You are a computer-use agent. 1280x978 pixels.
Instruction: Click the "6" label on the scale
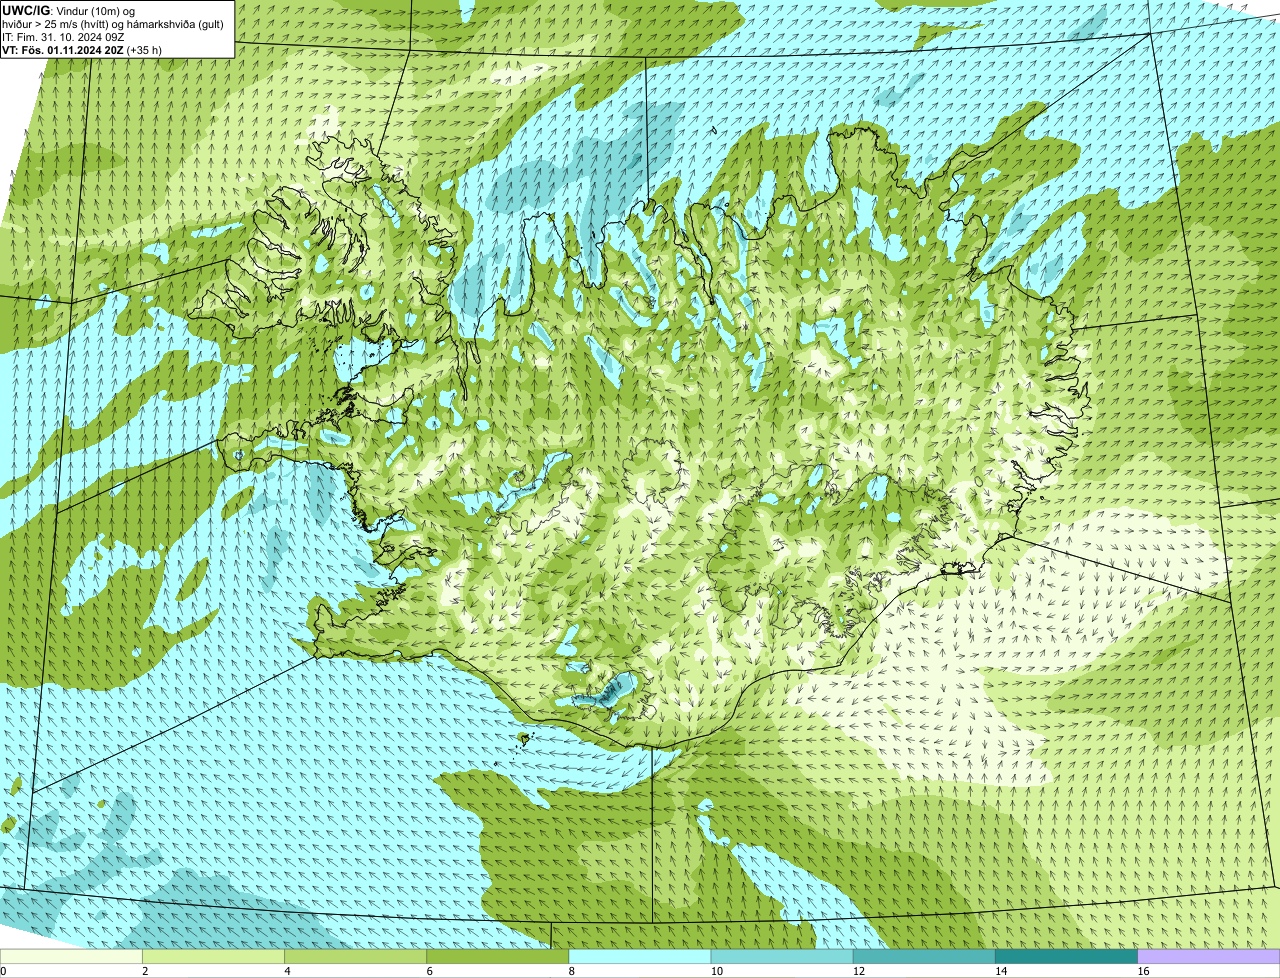tap(430, 971)
